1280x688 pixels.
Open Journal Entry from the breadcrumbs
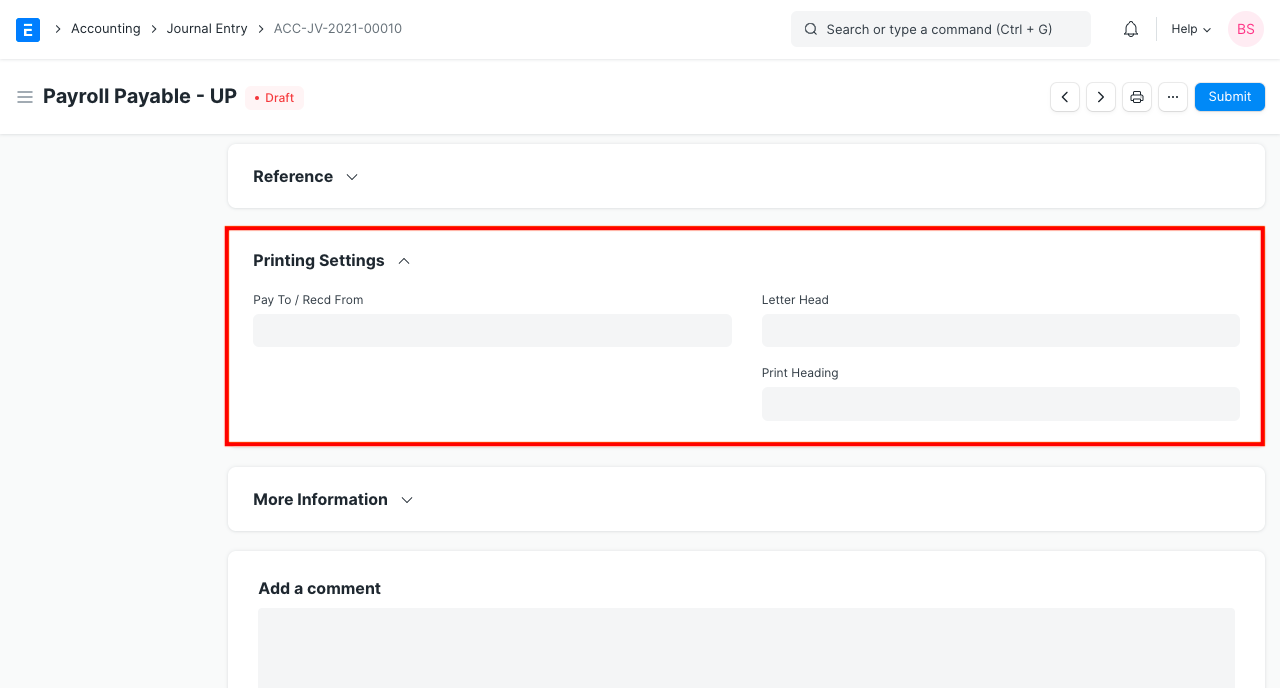207,28
